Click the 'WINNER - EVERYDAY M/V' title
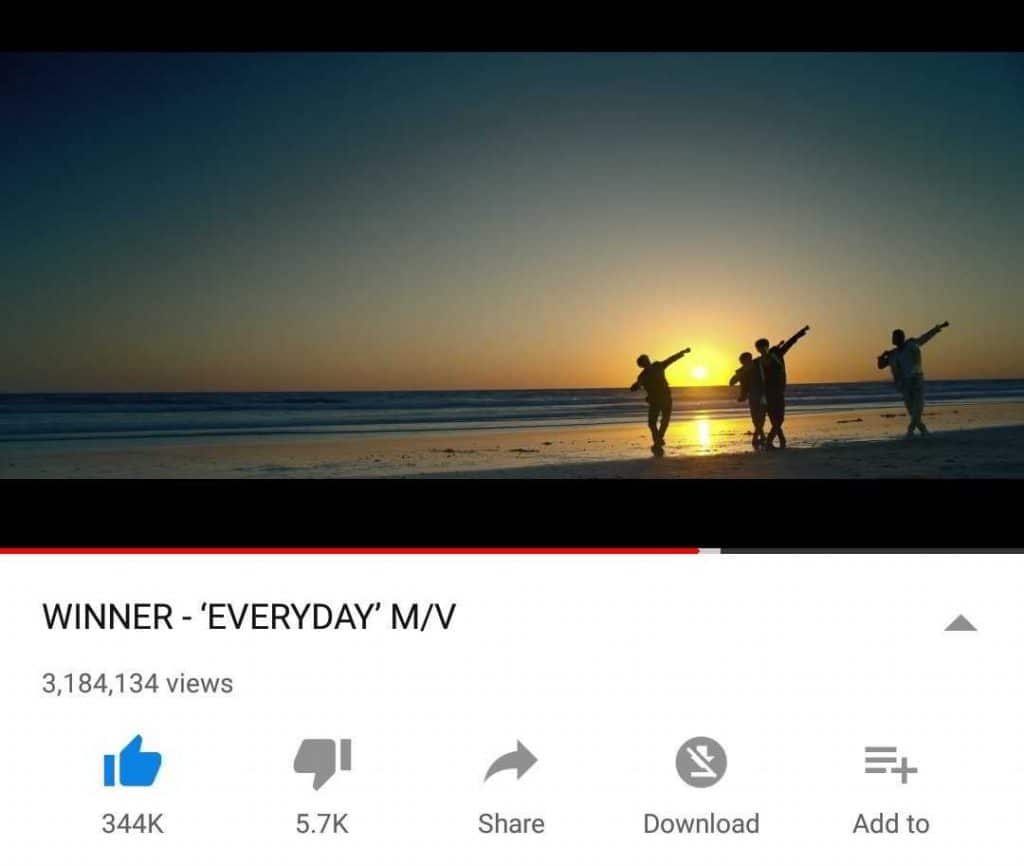The image size is (1024, 866). point(249,617)
